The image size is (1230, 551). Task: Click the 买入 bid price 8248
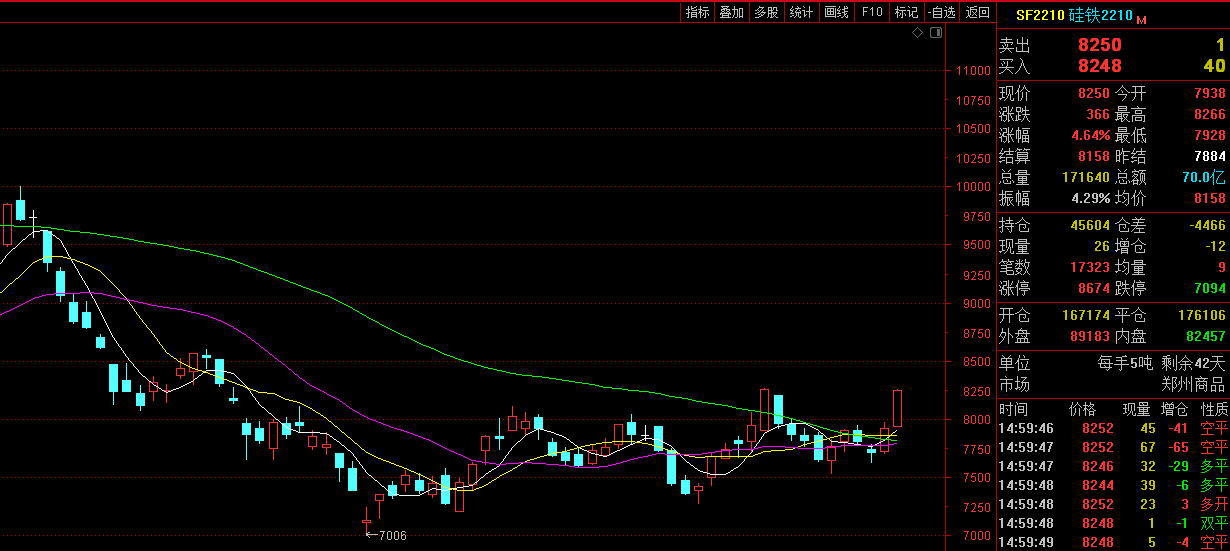click(x=1099, y=66)
